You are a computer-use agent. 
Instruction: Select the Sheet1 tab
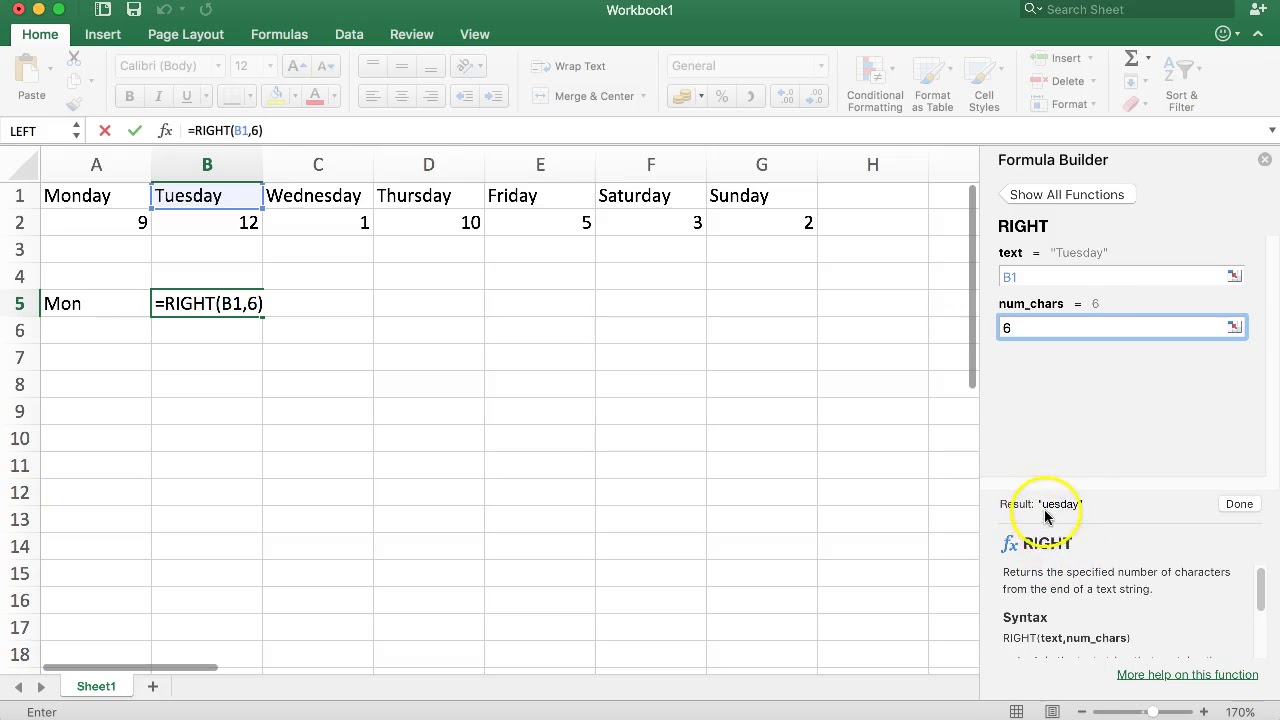[x=96, y=686]
